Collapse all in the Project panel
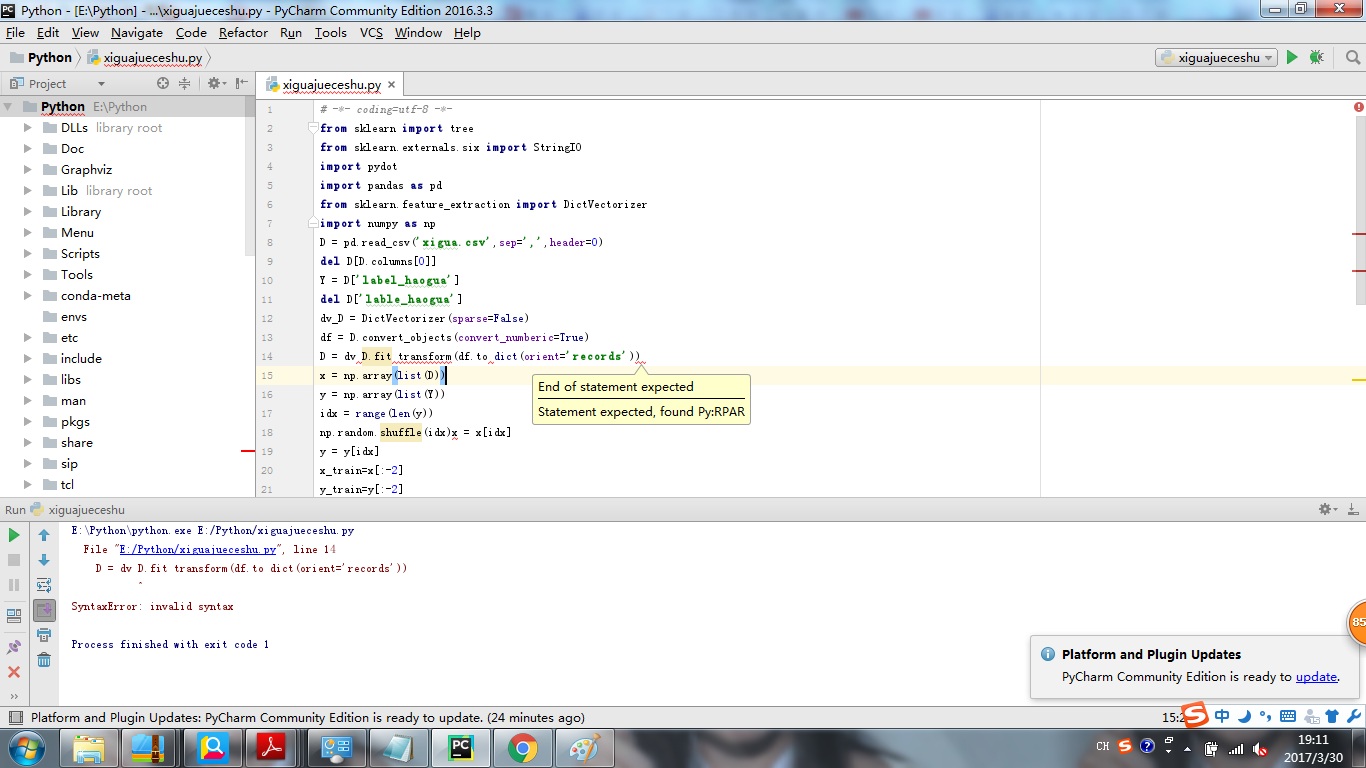 tap(184, 83)
